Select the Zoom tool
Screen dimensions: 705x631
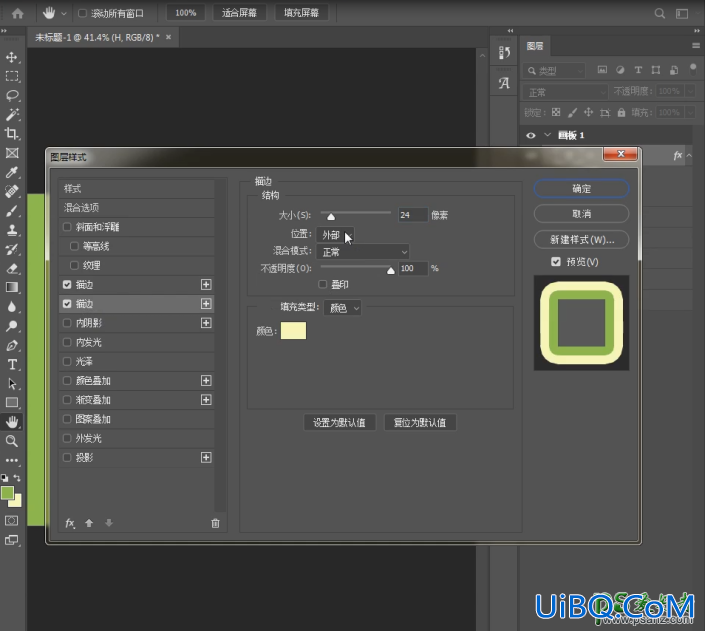coord(12,441)
